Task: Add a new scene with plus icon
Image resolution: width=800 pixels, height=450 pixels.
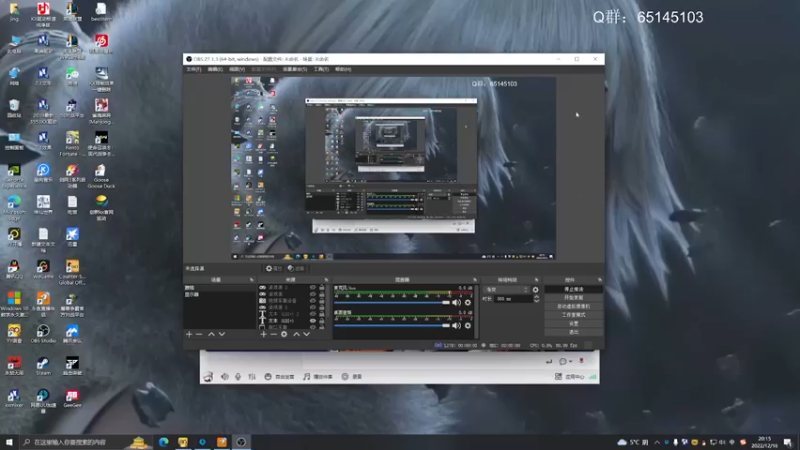Action: point(189,334)
